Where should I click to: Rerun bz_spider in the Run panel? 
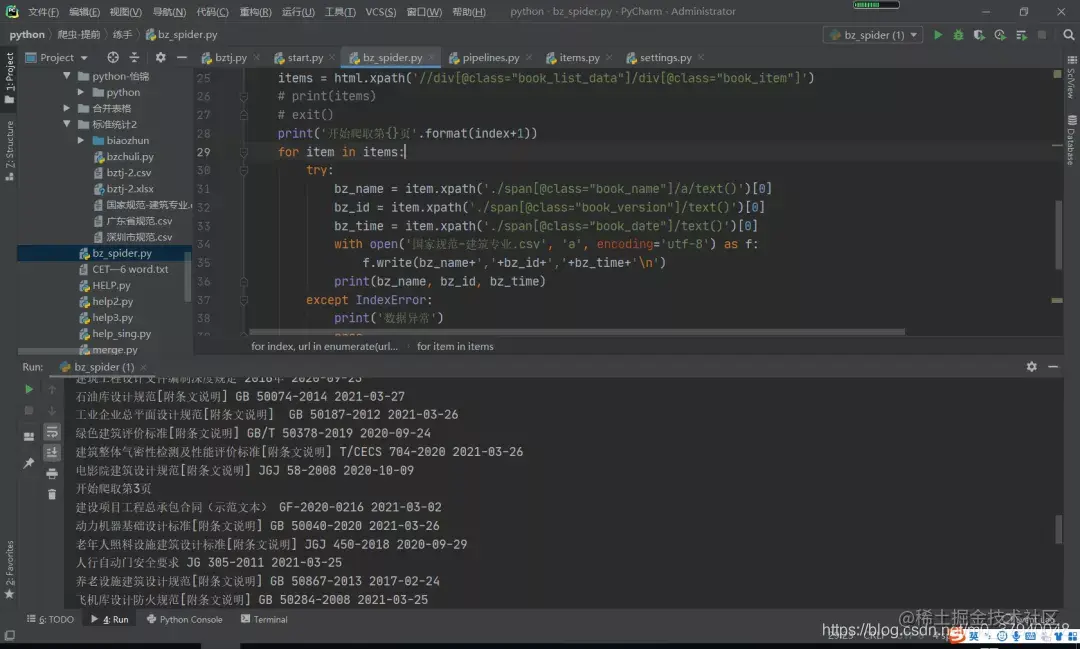(x=29, y=389)
